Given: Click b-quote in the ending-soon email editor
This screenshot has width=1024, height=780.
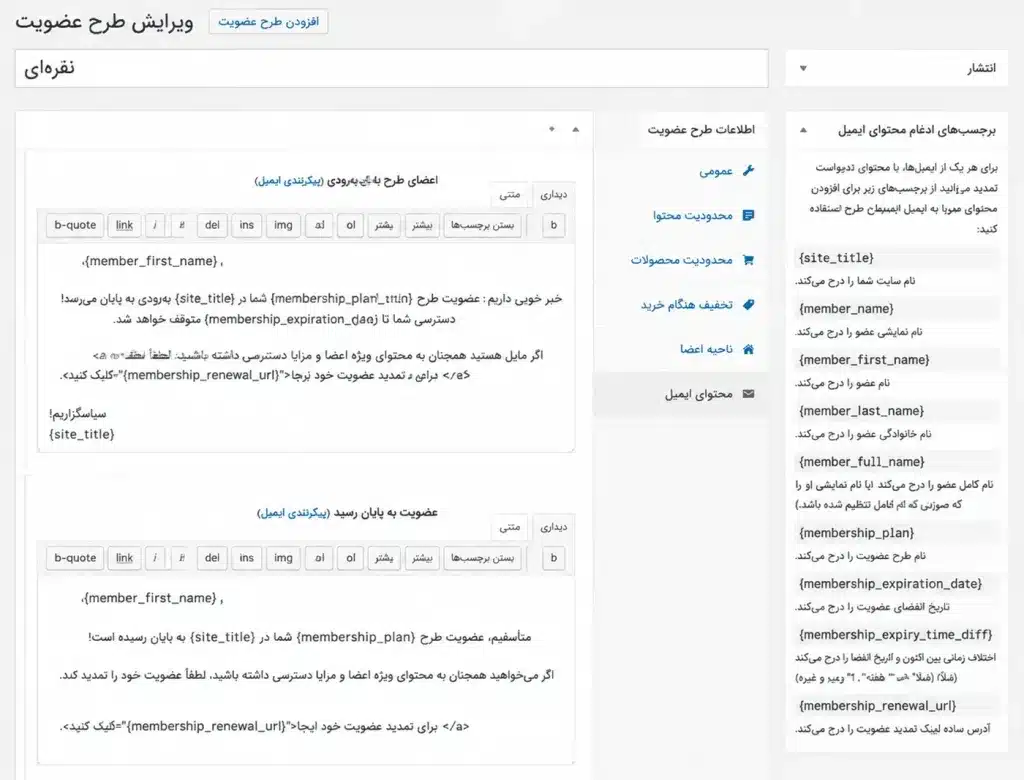Looking at the screenshot, I should pos(75,225).
